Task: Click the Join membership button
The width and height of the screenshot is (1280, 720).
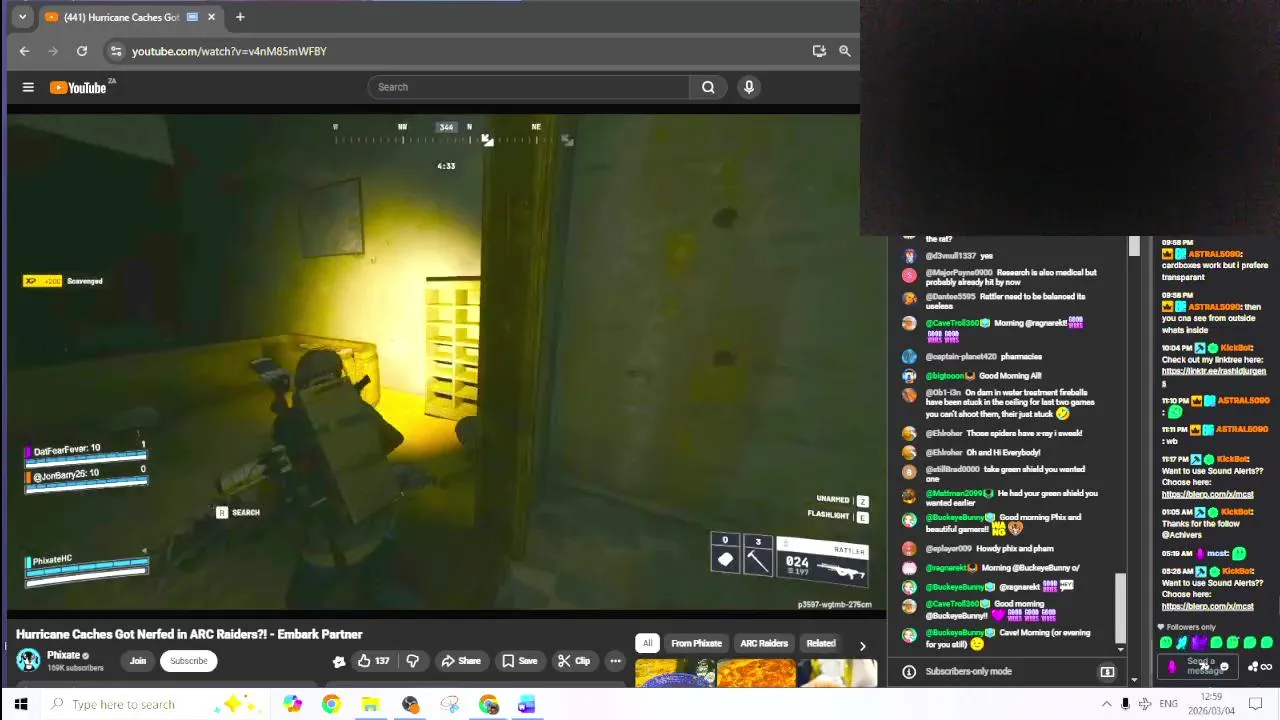Action: point(138,661)
